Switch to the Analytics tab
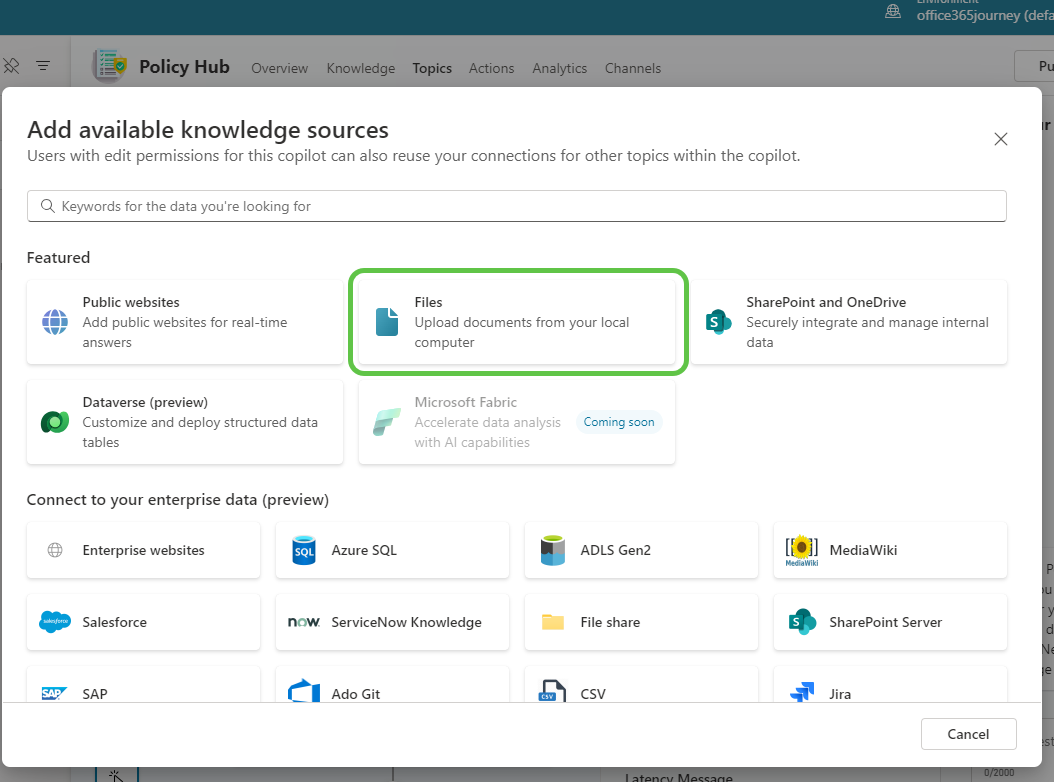This screenshot has height=782, width=1054. click(x=559, y=68)
